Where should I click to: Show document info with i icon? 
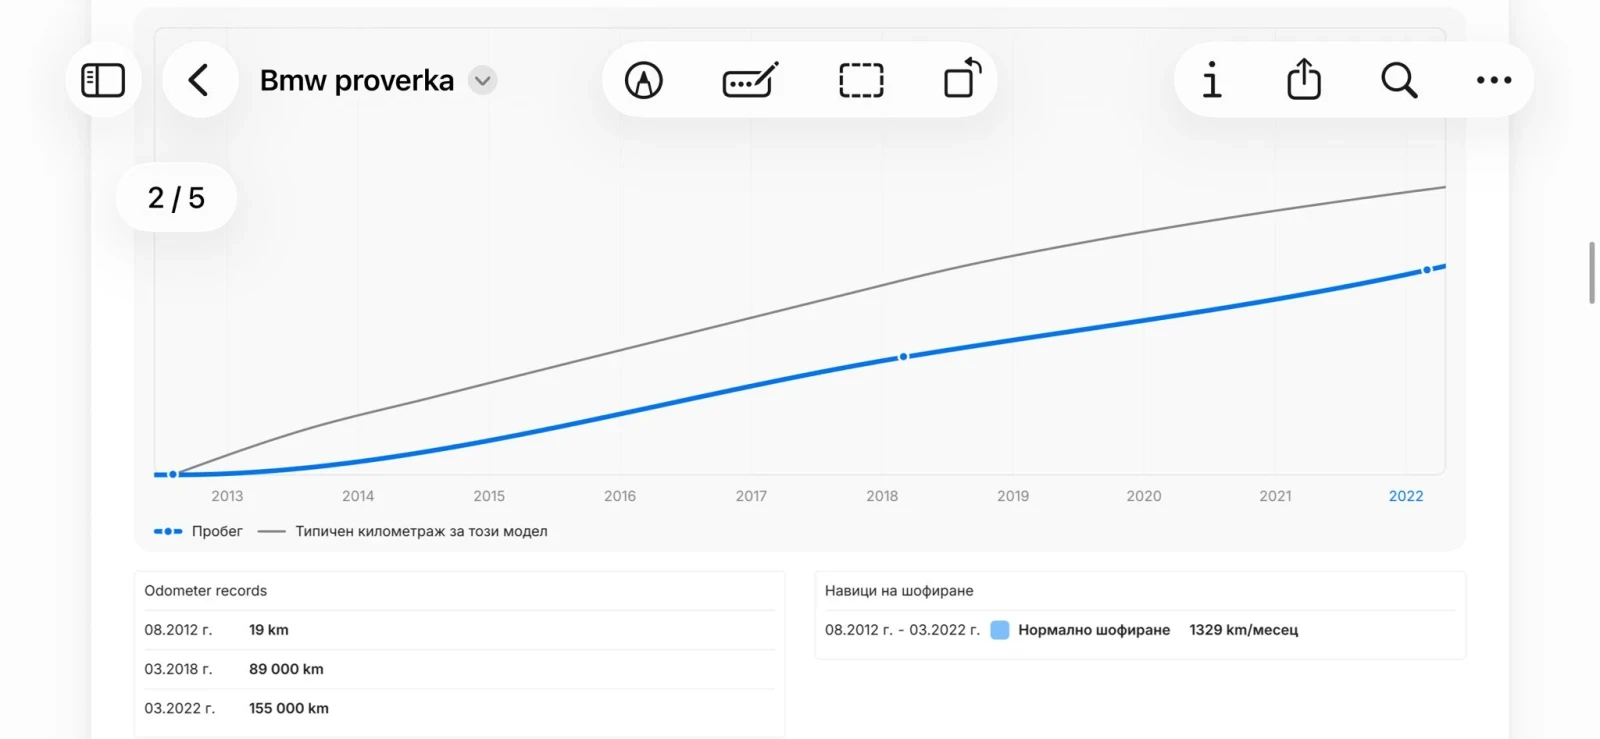[x=1212, y=80]
